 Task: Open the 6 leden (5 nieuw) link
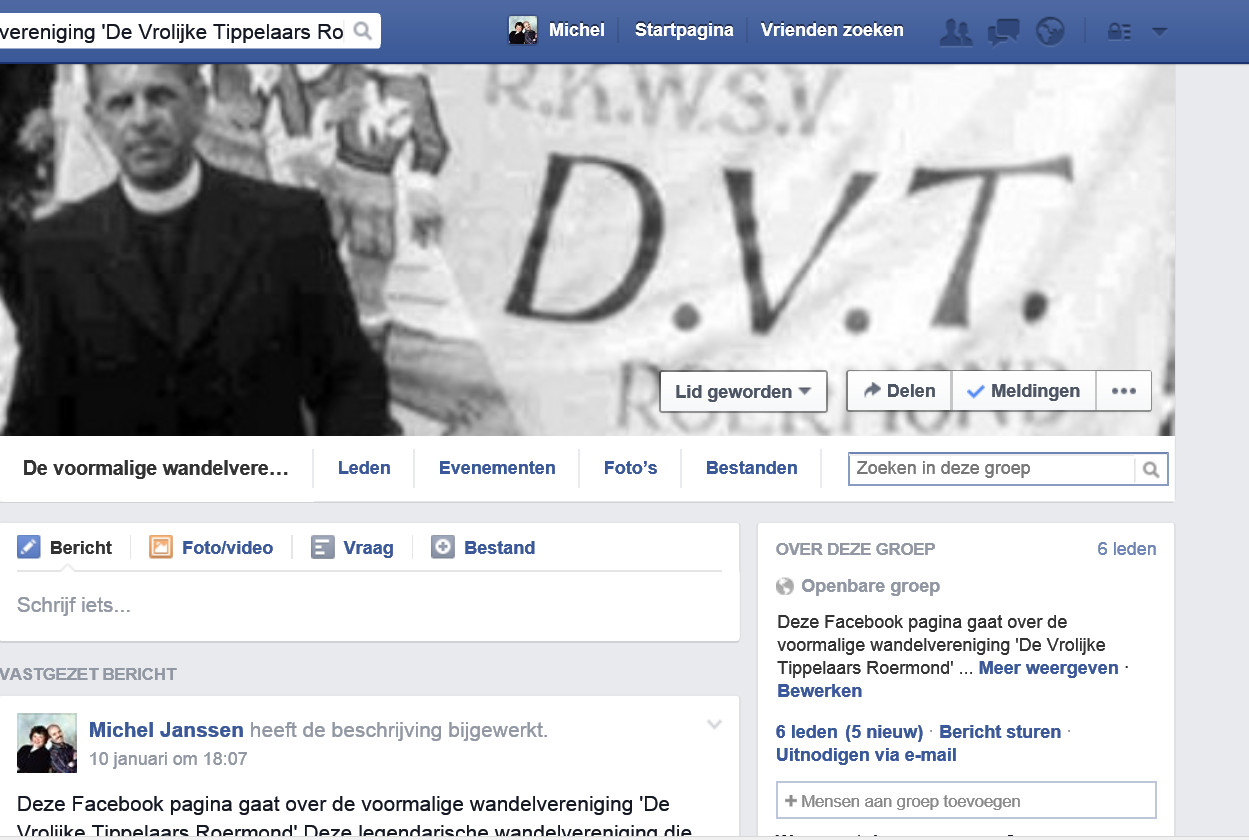[849, 732]
